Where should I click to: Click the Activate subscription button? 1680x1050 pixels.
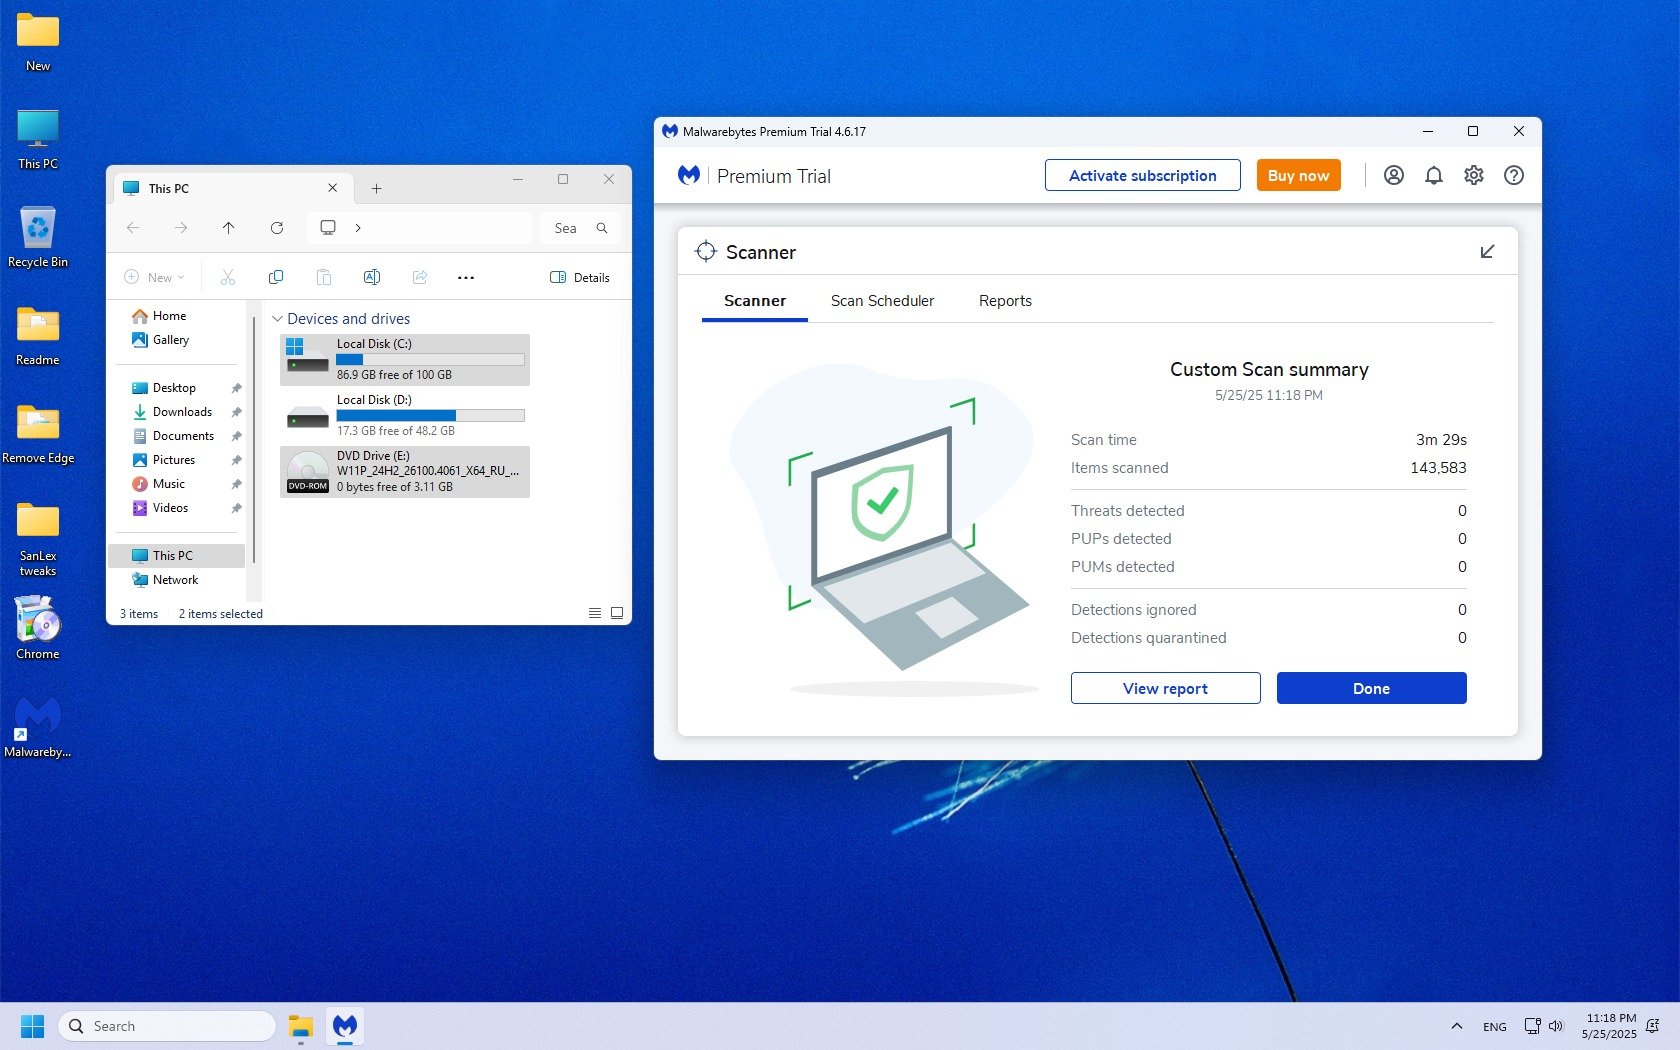click(1142, 175)
